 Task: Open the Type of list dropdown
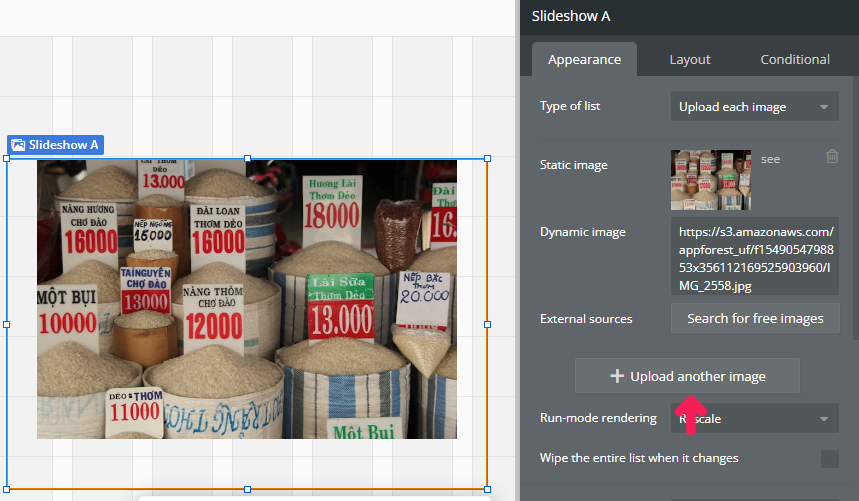point(754,106)
